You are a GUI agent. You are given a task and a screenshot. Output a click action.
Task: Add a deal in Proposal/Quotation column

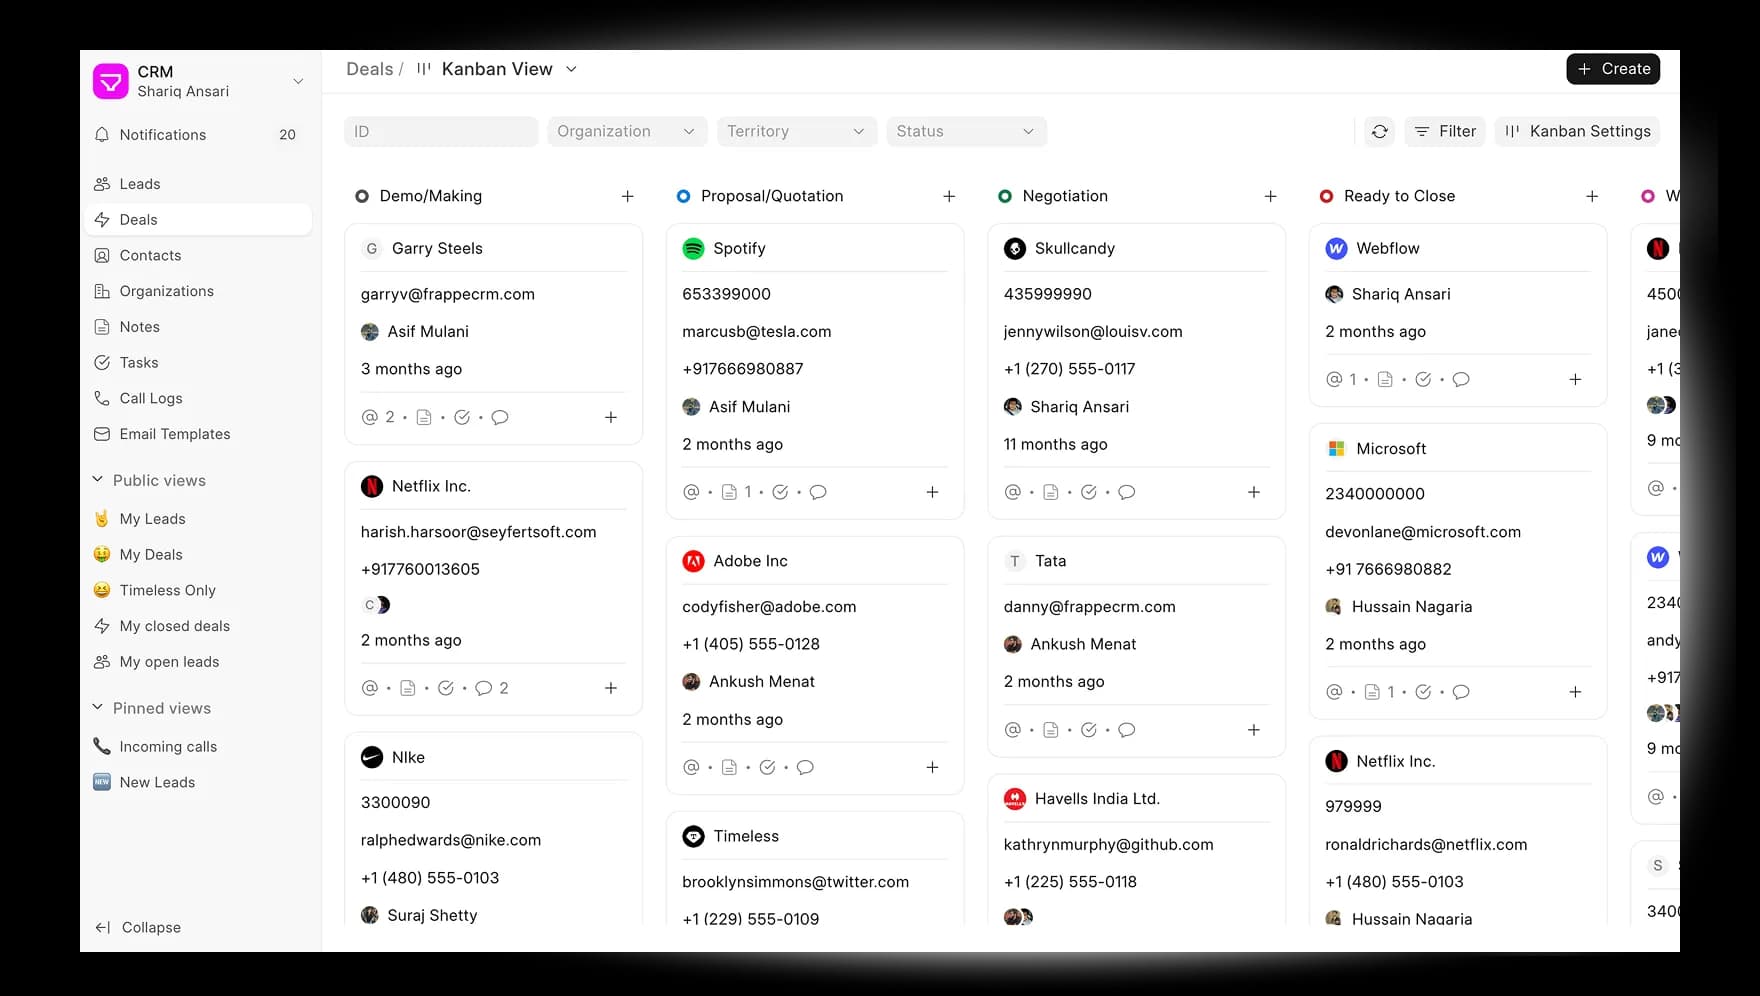pyautogui.click(x=949, y=196)
